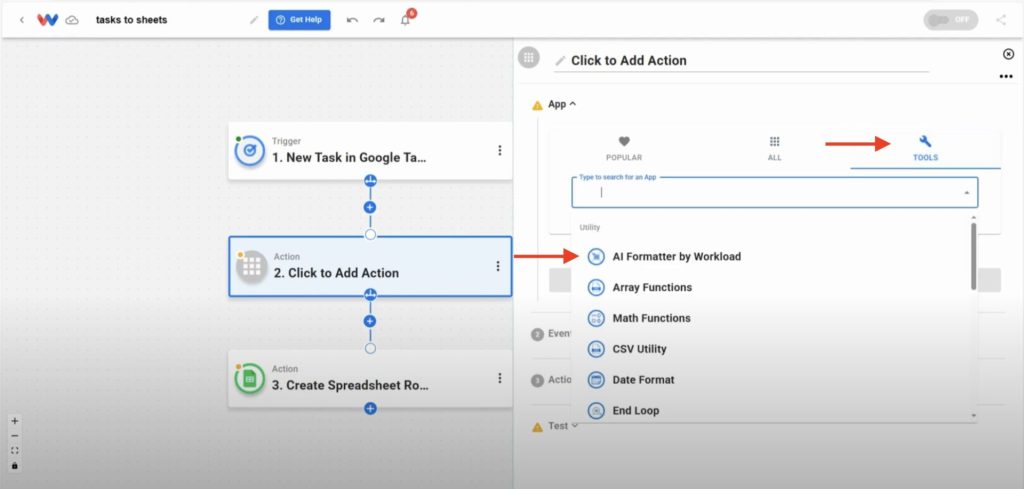The image size is (1024, 489).
Task: Click the Get Help button
Action: click(x=299, y=20)
